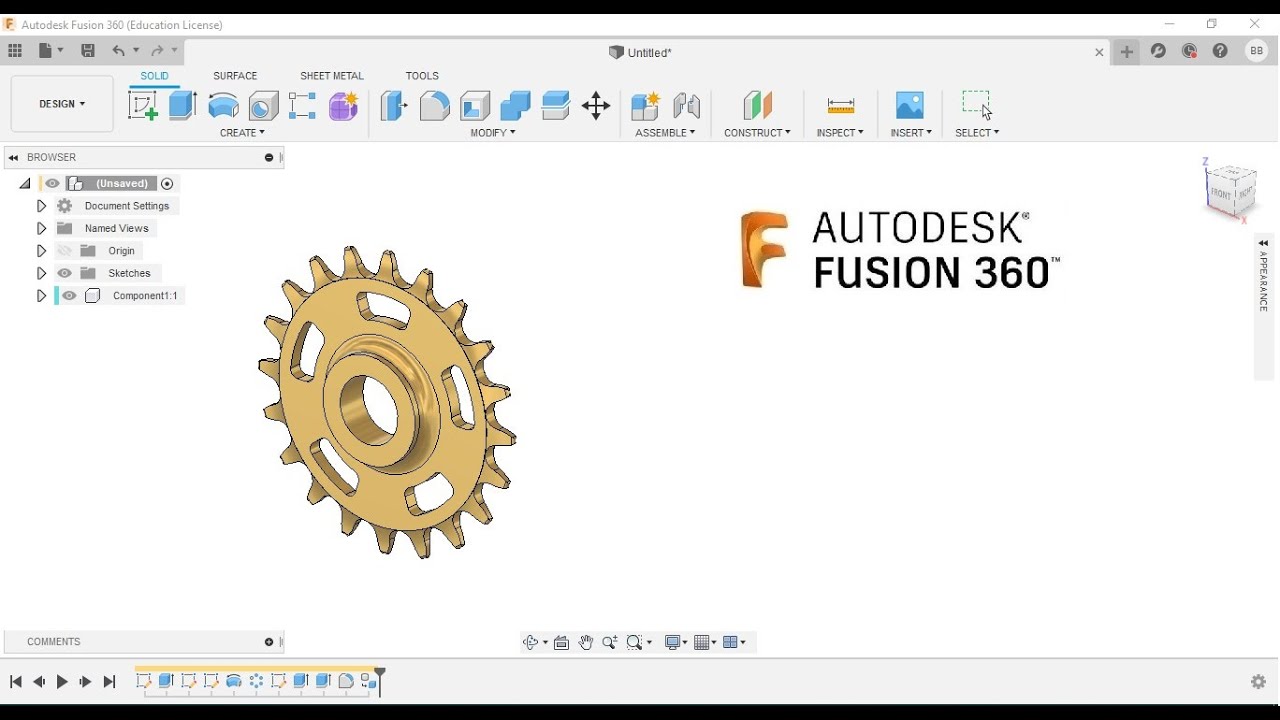Toggle visibility of the Unsaved root component
Image resolution: width=1280 pixels, height=720 pixels.
click(x=52, y=183)
